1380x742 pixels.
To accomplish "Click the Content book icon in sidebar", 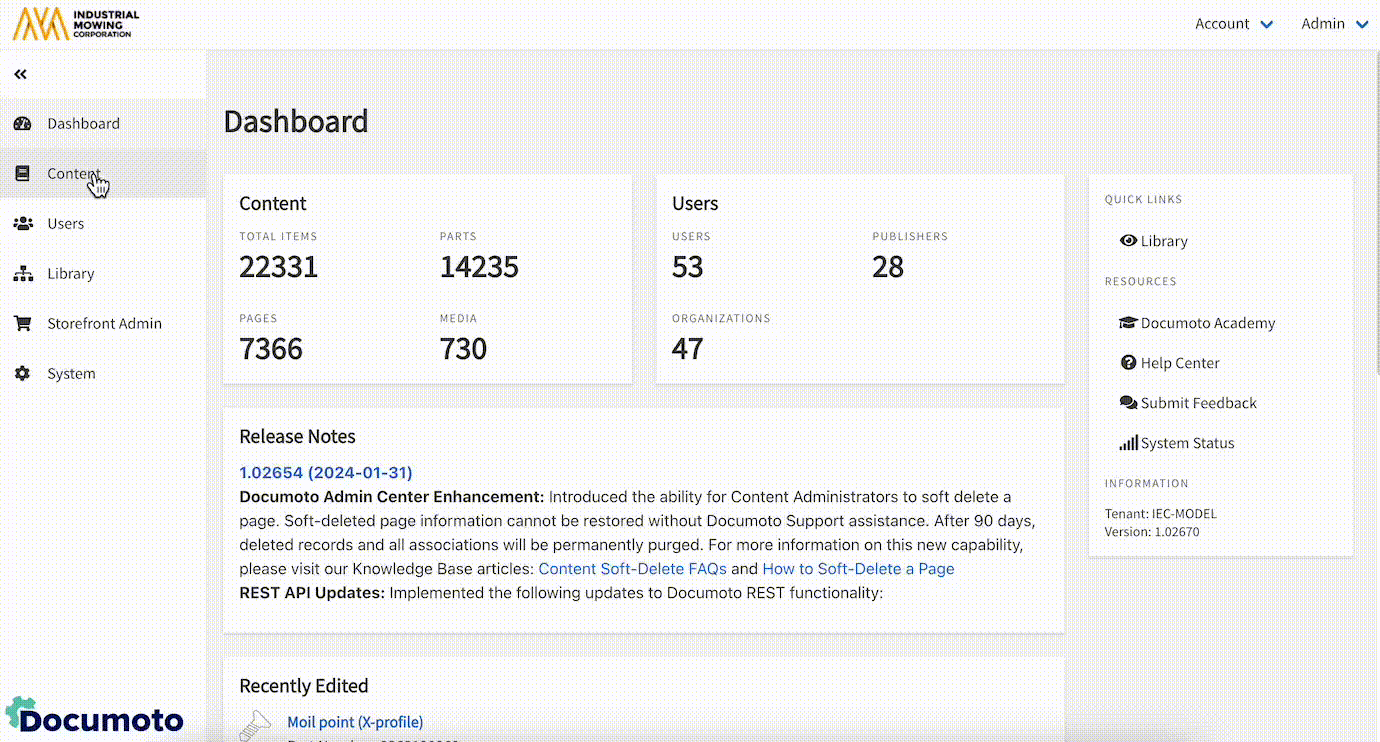I will coord(22,174).
